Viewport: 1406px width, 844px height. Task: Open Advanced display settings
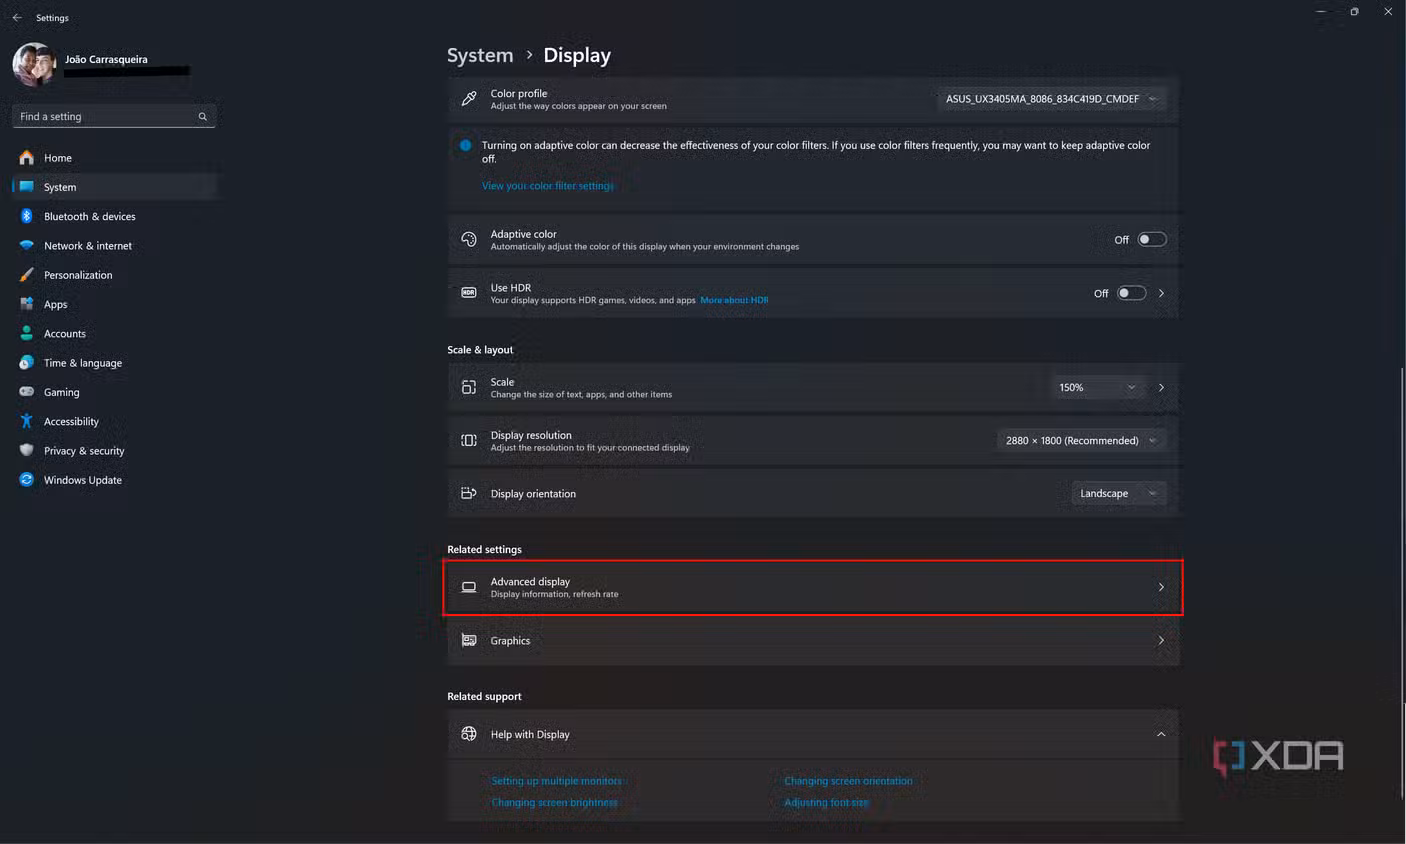tap(813, 587)
